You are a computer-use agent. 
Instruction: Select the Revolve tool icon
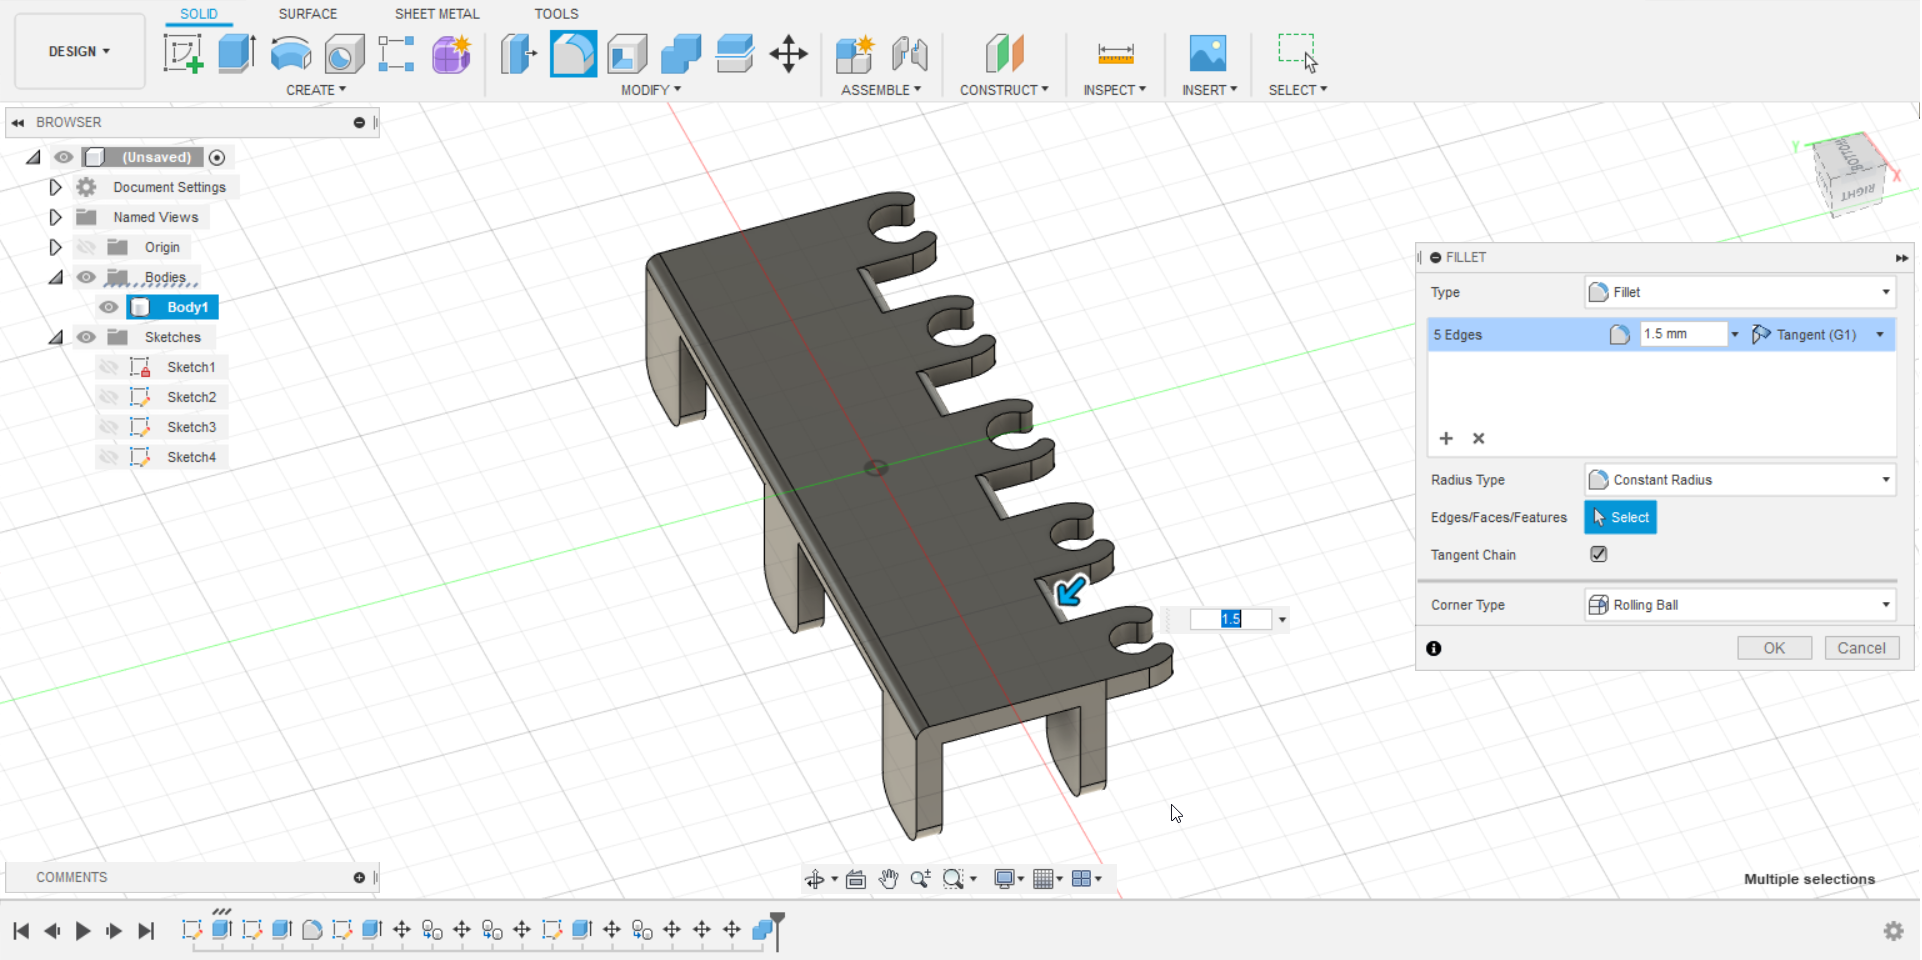(x=291, y=53)
